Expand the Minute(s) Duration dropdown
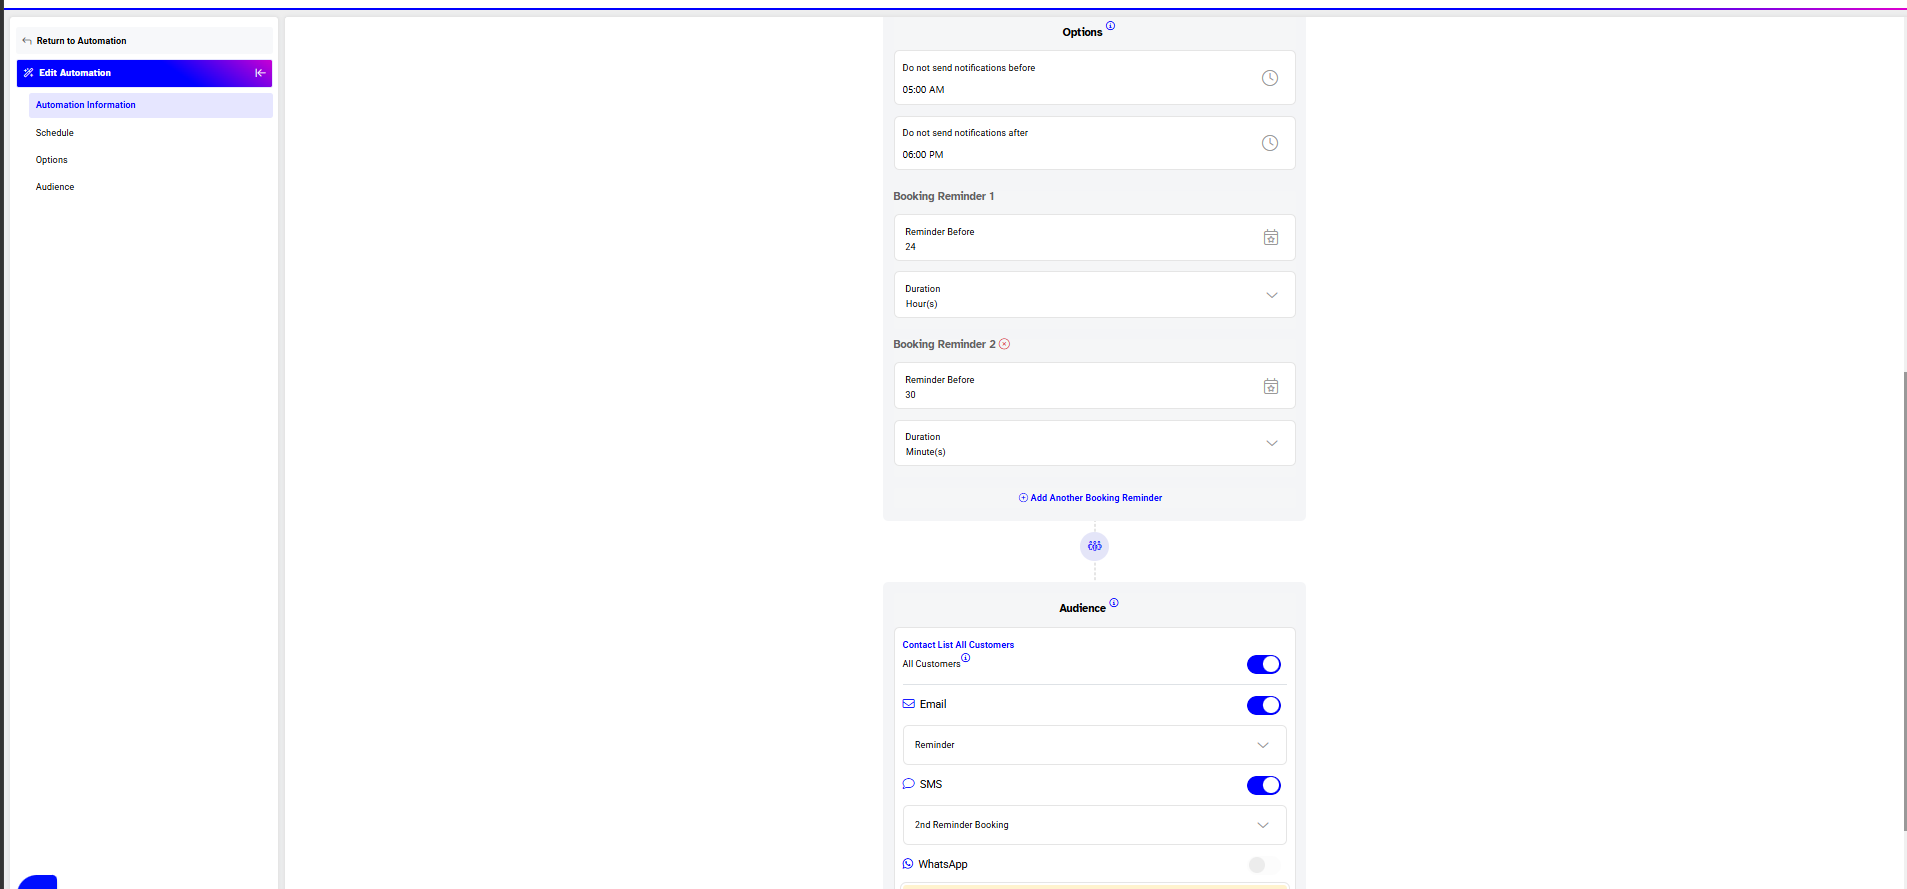 point(1094,443)
